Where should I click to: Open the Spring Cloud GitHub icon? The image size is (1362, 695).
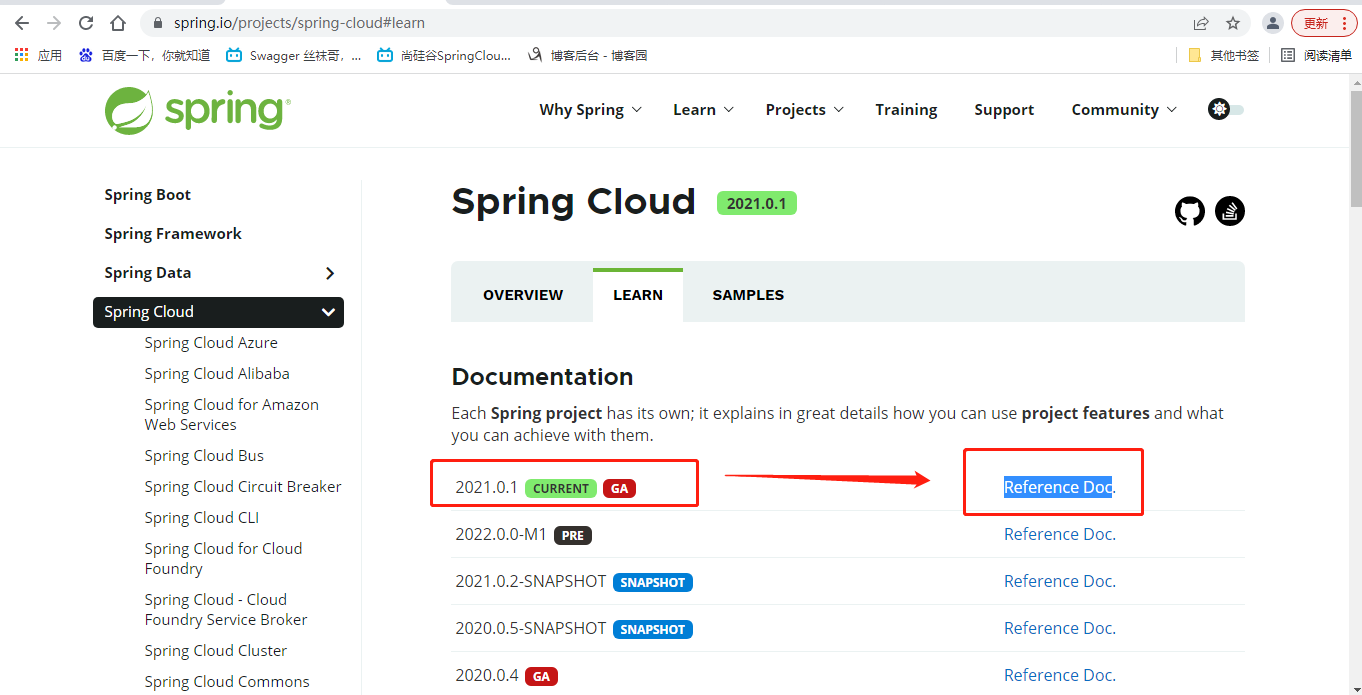point(1190,211)
